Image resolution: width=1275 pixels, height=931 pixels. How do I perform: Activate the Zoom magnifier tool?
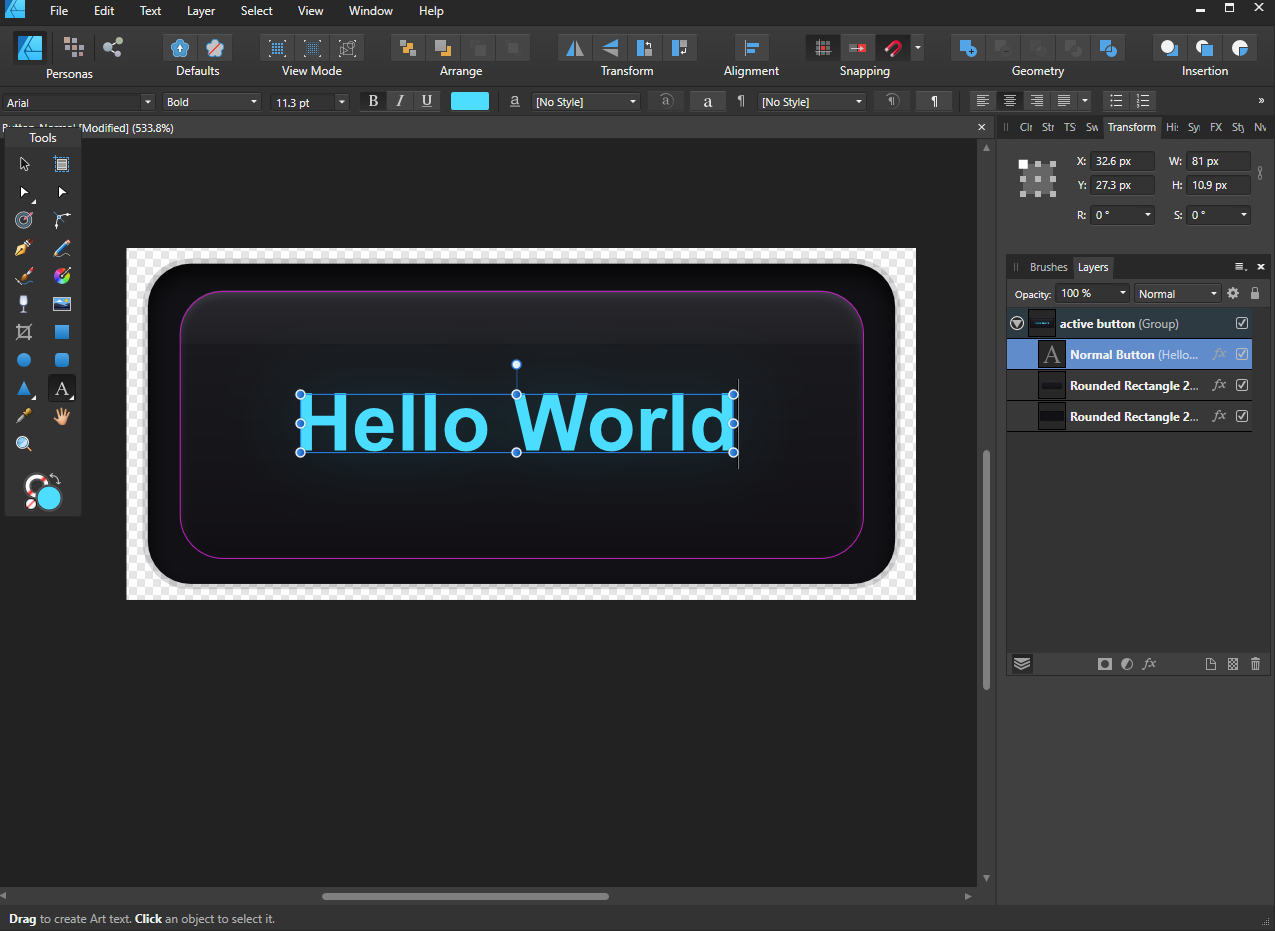click(x=24, y=444)
